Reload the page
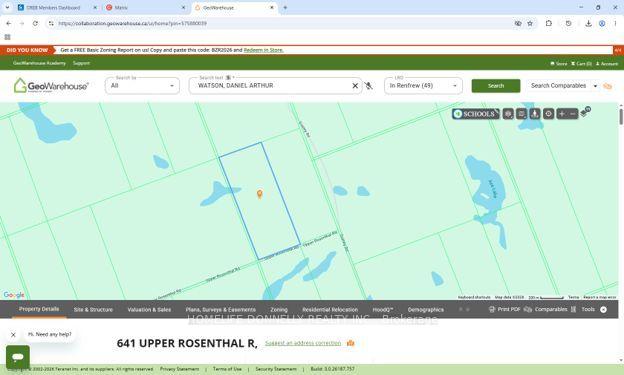624x375 pixels. pos(35,23)
